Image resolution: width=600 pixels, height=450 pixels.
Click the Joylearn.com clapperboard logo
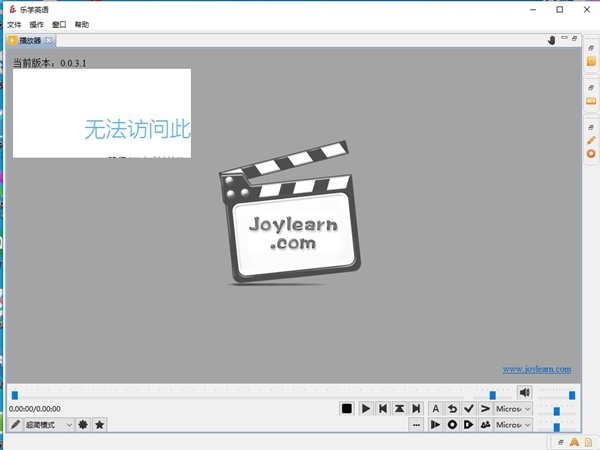click(x=290, y=213)
